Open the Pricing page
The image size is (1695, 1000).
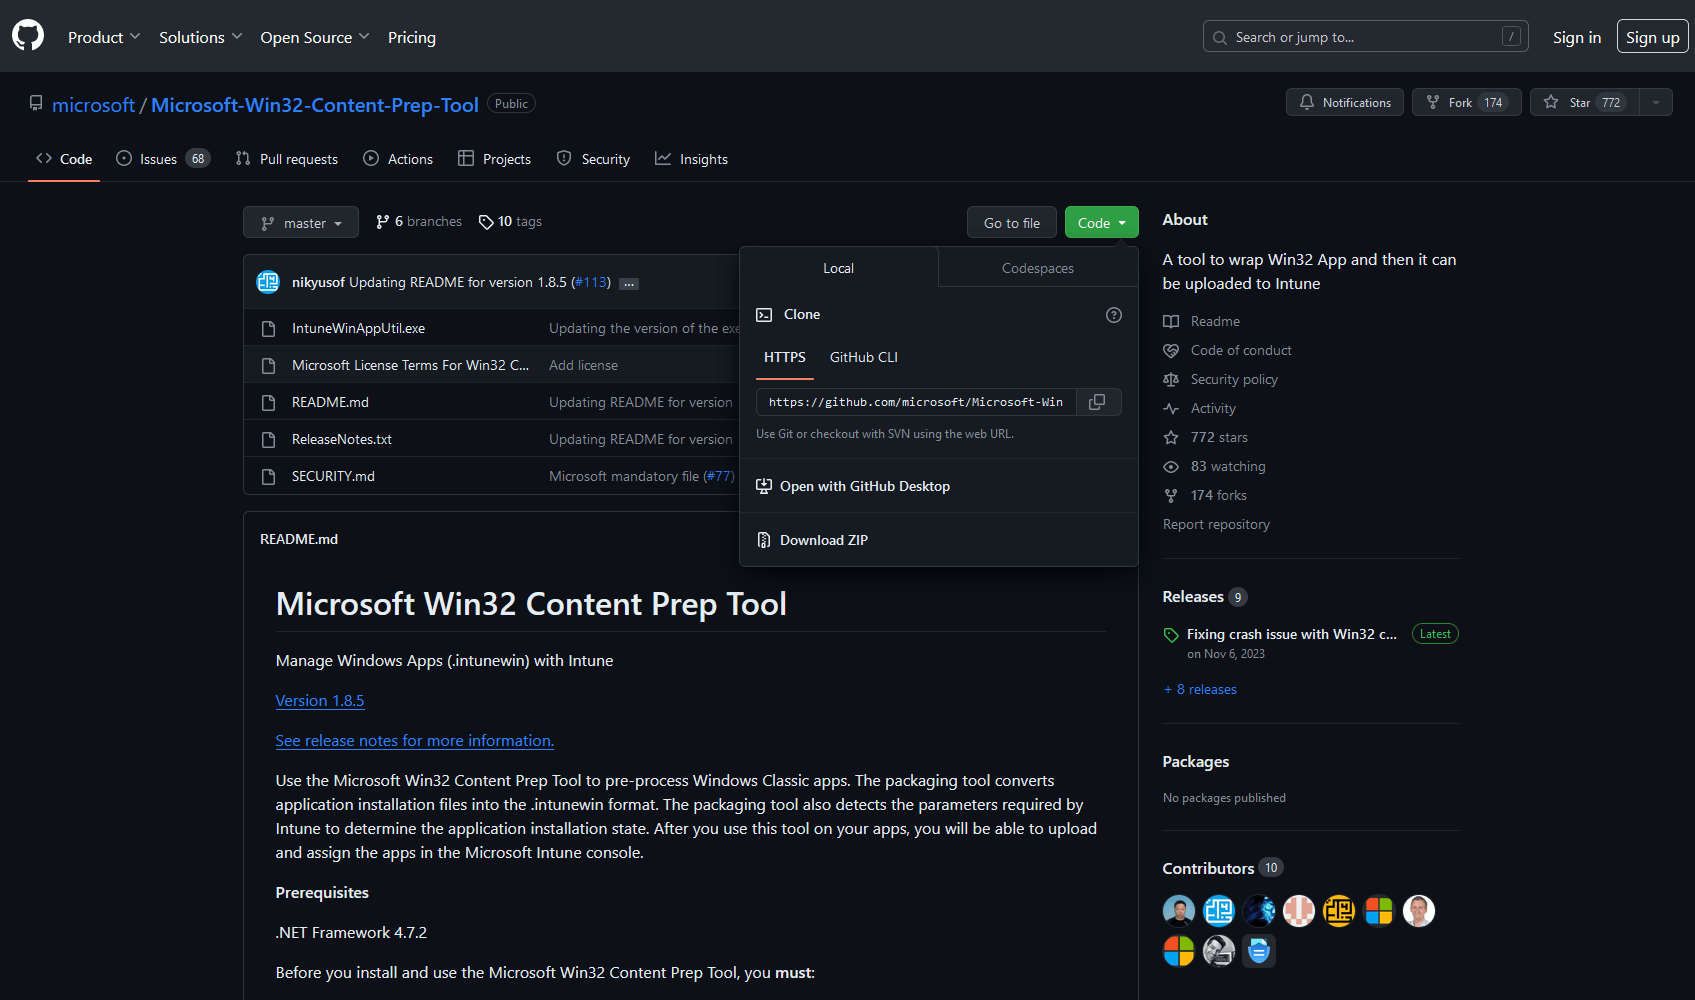[412, 37]
